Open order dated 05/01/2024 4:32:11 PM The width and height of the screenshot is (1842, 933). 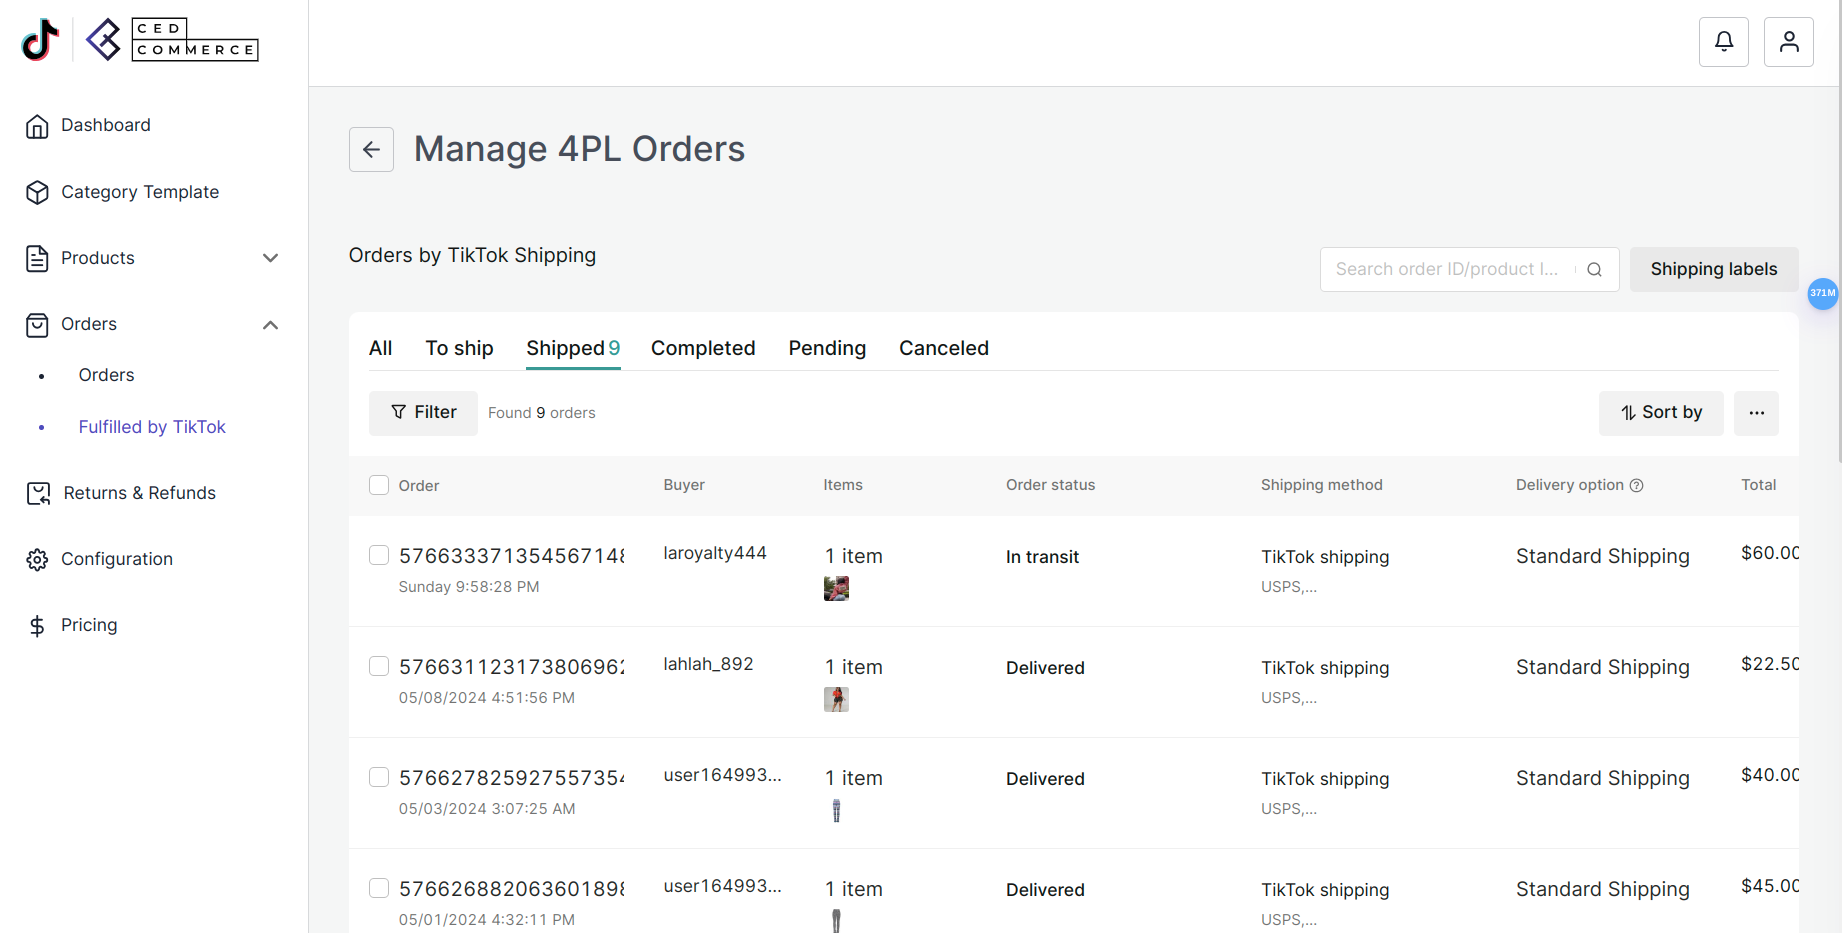point(511,889)
